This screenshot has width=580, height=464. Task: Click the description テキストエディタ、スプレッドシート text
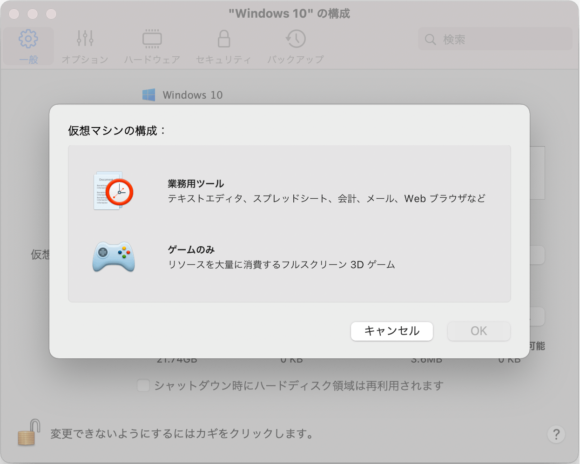coord(326,199)
